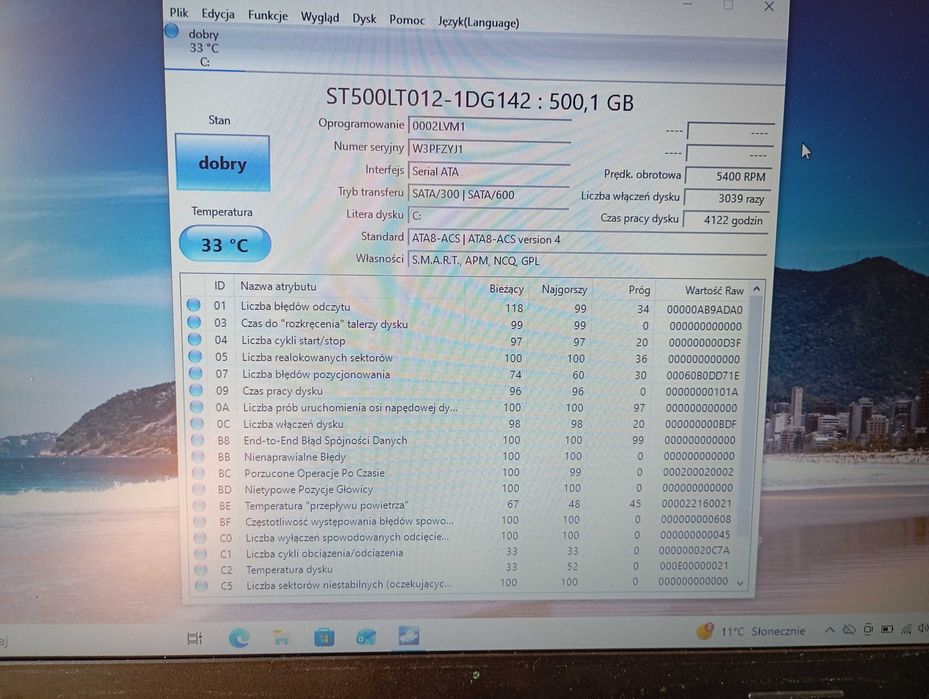Close the CrystalDiskInfo window
The image size is (929, 699).
pos(768,7)
